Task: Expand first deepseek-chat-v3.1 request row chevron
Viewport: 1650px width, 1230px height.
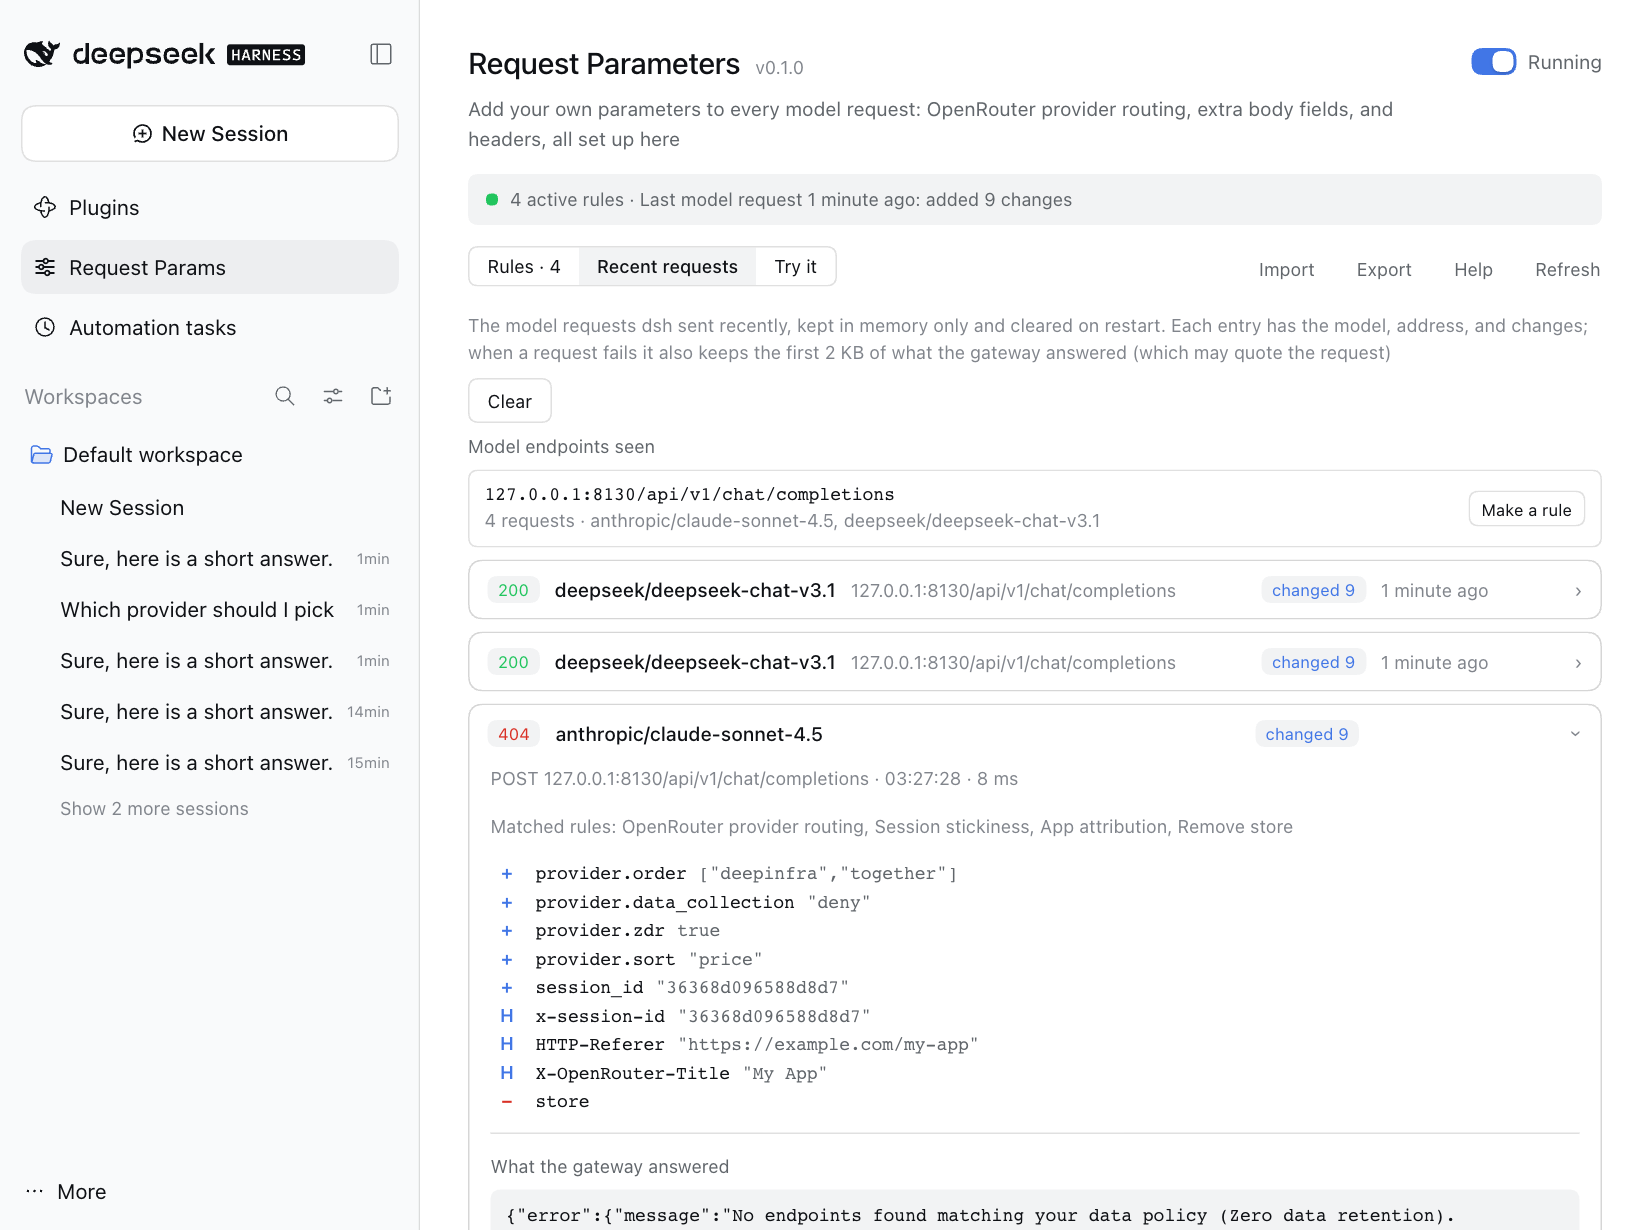Action: (1578, 591)
